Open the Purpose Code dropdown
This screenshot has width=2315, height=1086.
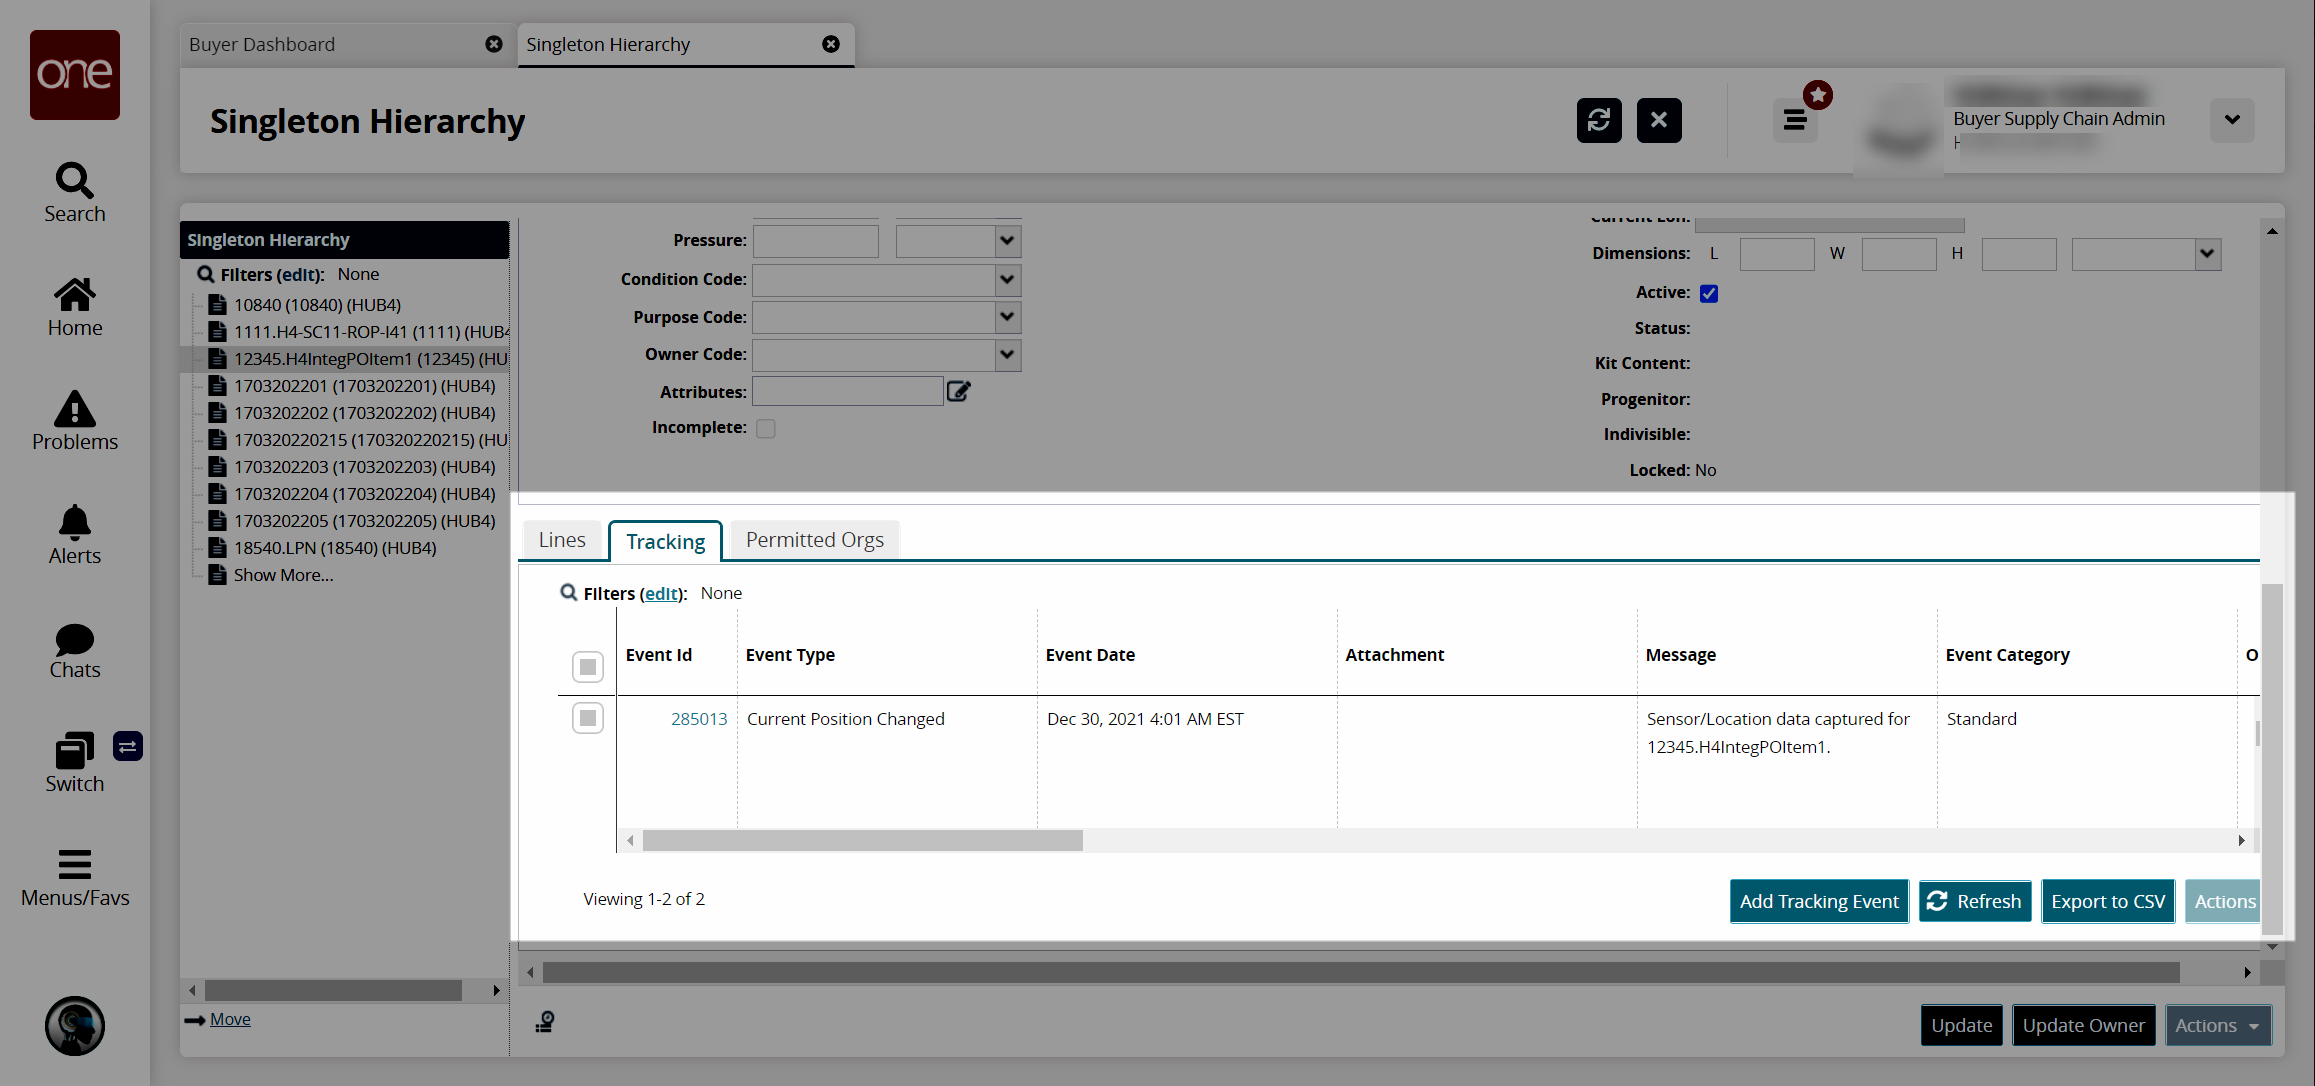tap(1004, 316)
